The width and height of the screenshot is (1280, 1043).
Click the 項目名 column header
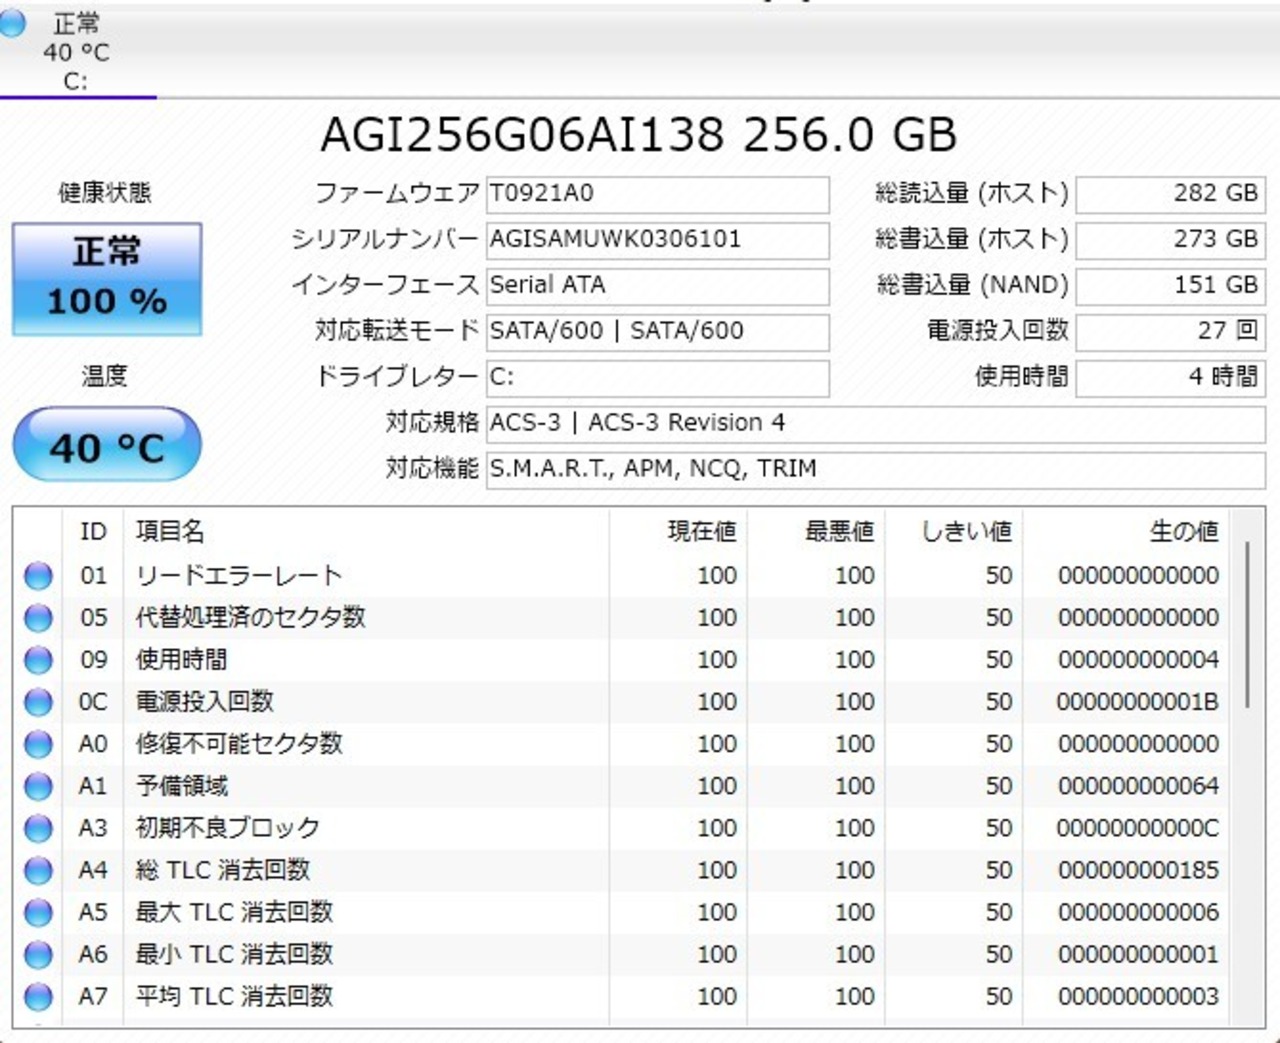pyautogui.click(x=170, y=531)
